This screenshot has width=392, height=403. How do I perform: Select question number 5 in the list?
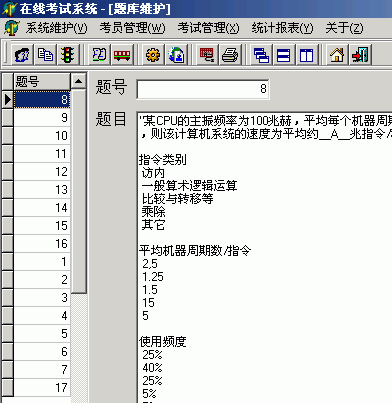42,333
